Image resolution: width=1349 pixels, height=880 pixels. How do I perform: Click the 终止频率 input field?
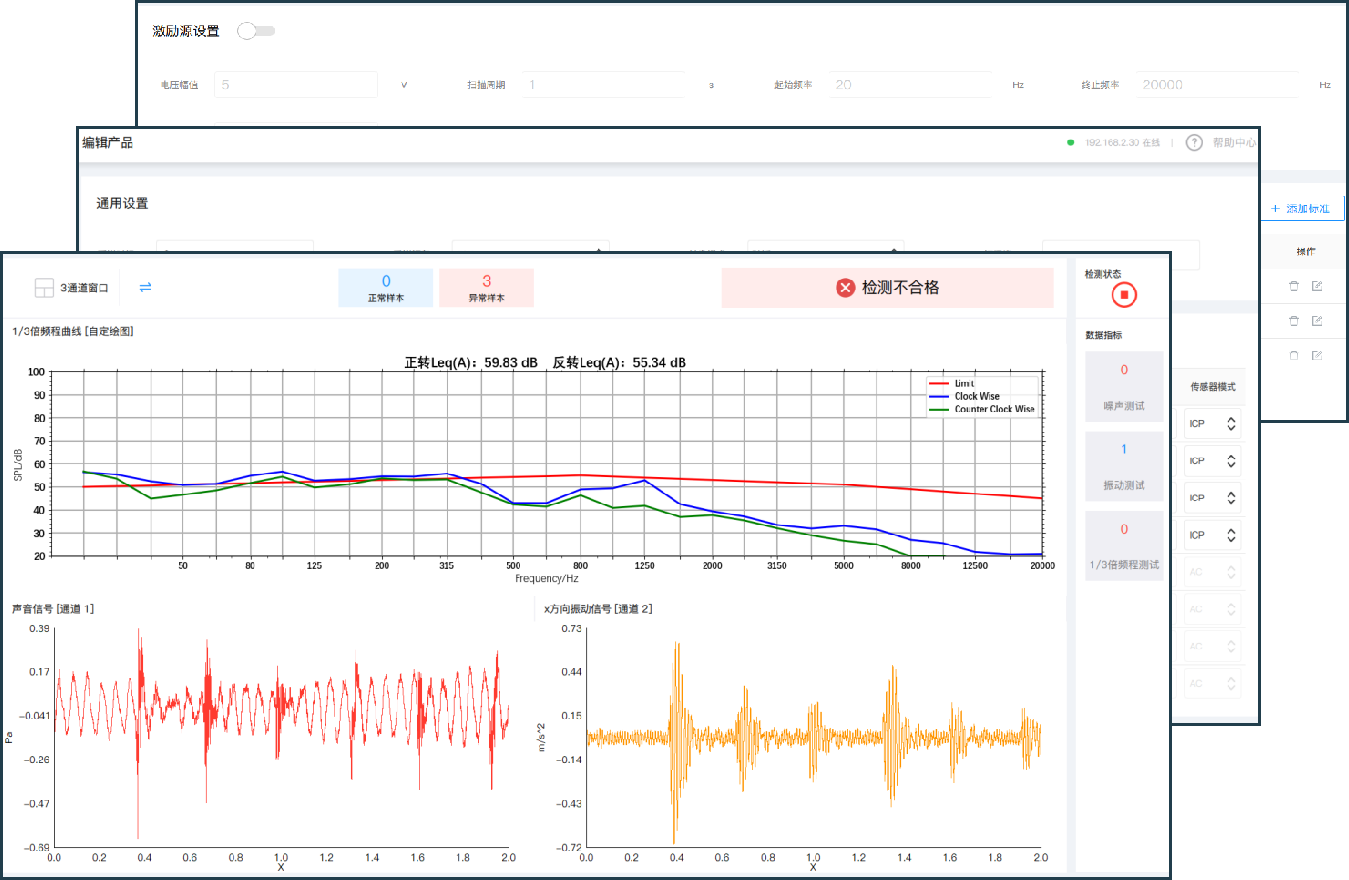pos(1217,85)
